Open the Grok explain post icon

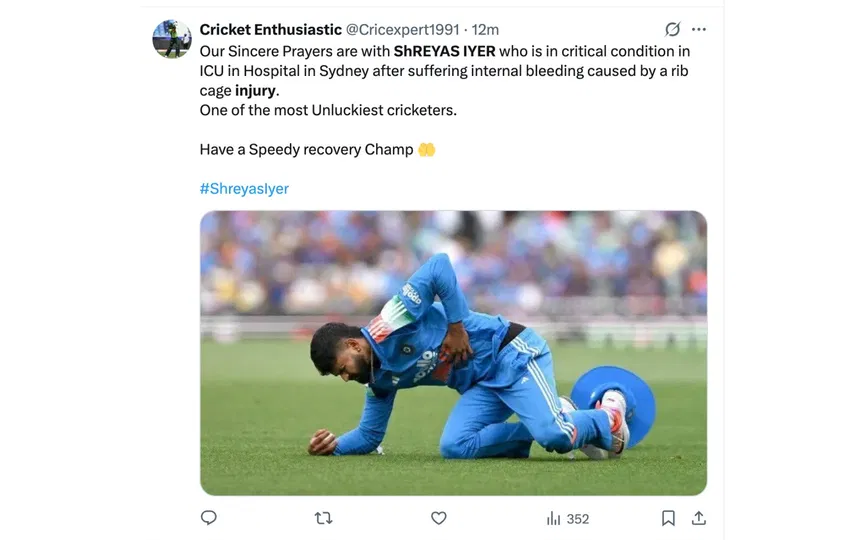[673, 30]
